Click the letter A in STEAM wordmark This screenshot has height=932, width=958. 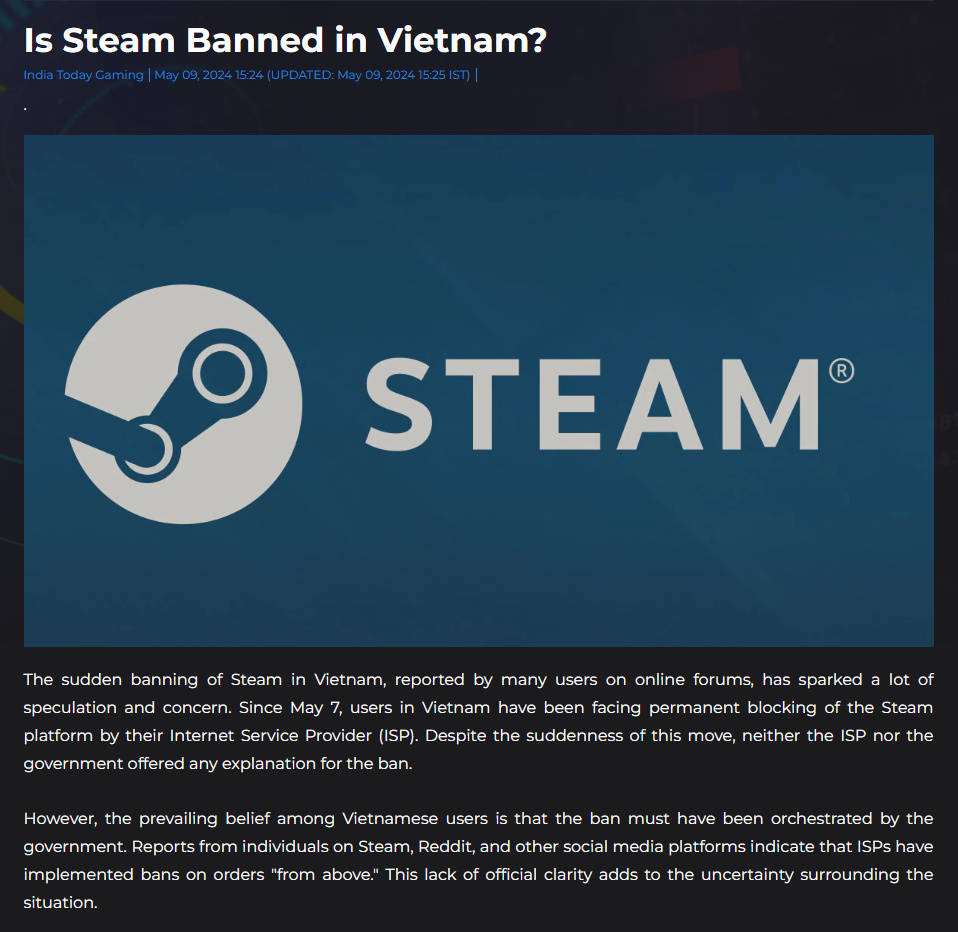[660, 405]
